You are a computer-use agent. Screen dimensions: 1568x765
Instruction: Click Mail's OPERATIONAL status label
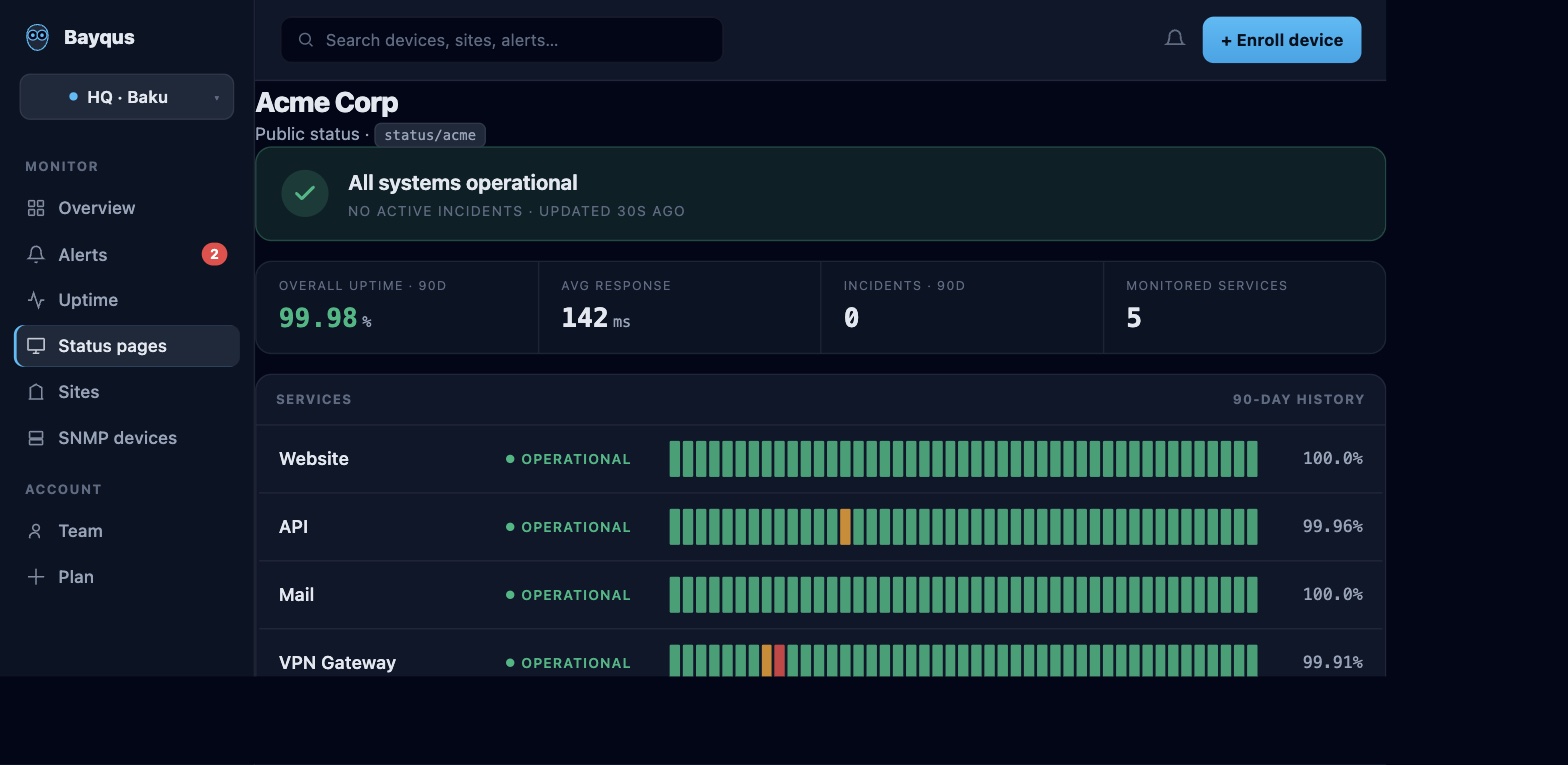568,595
